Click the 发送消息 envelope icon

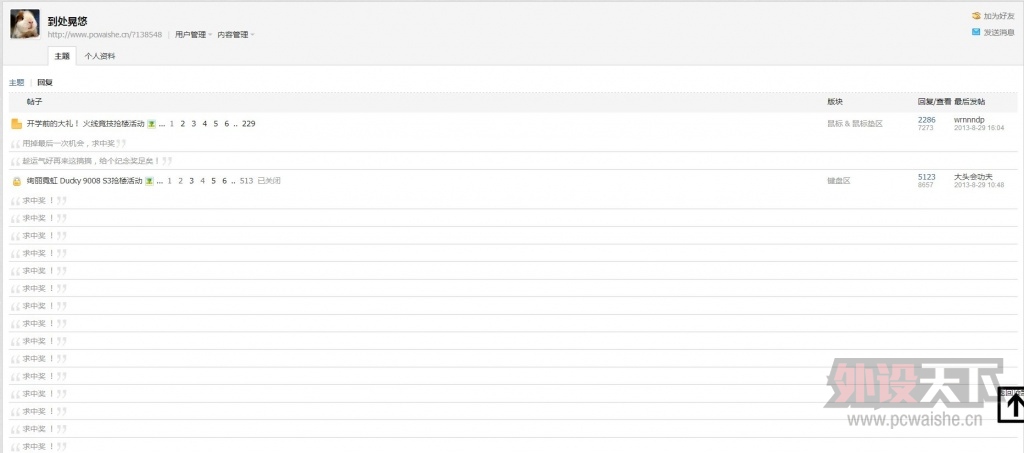tap(976, 32)
